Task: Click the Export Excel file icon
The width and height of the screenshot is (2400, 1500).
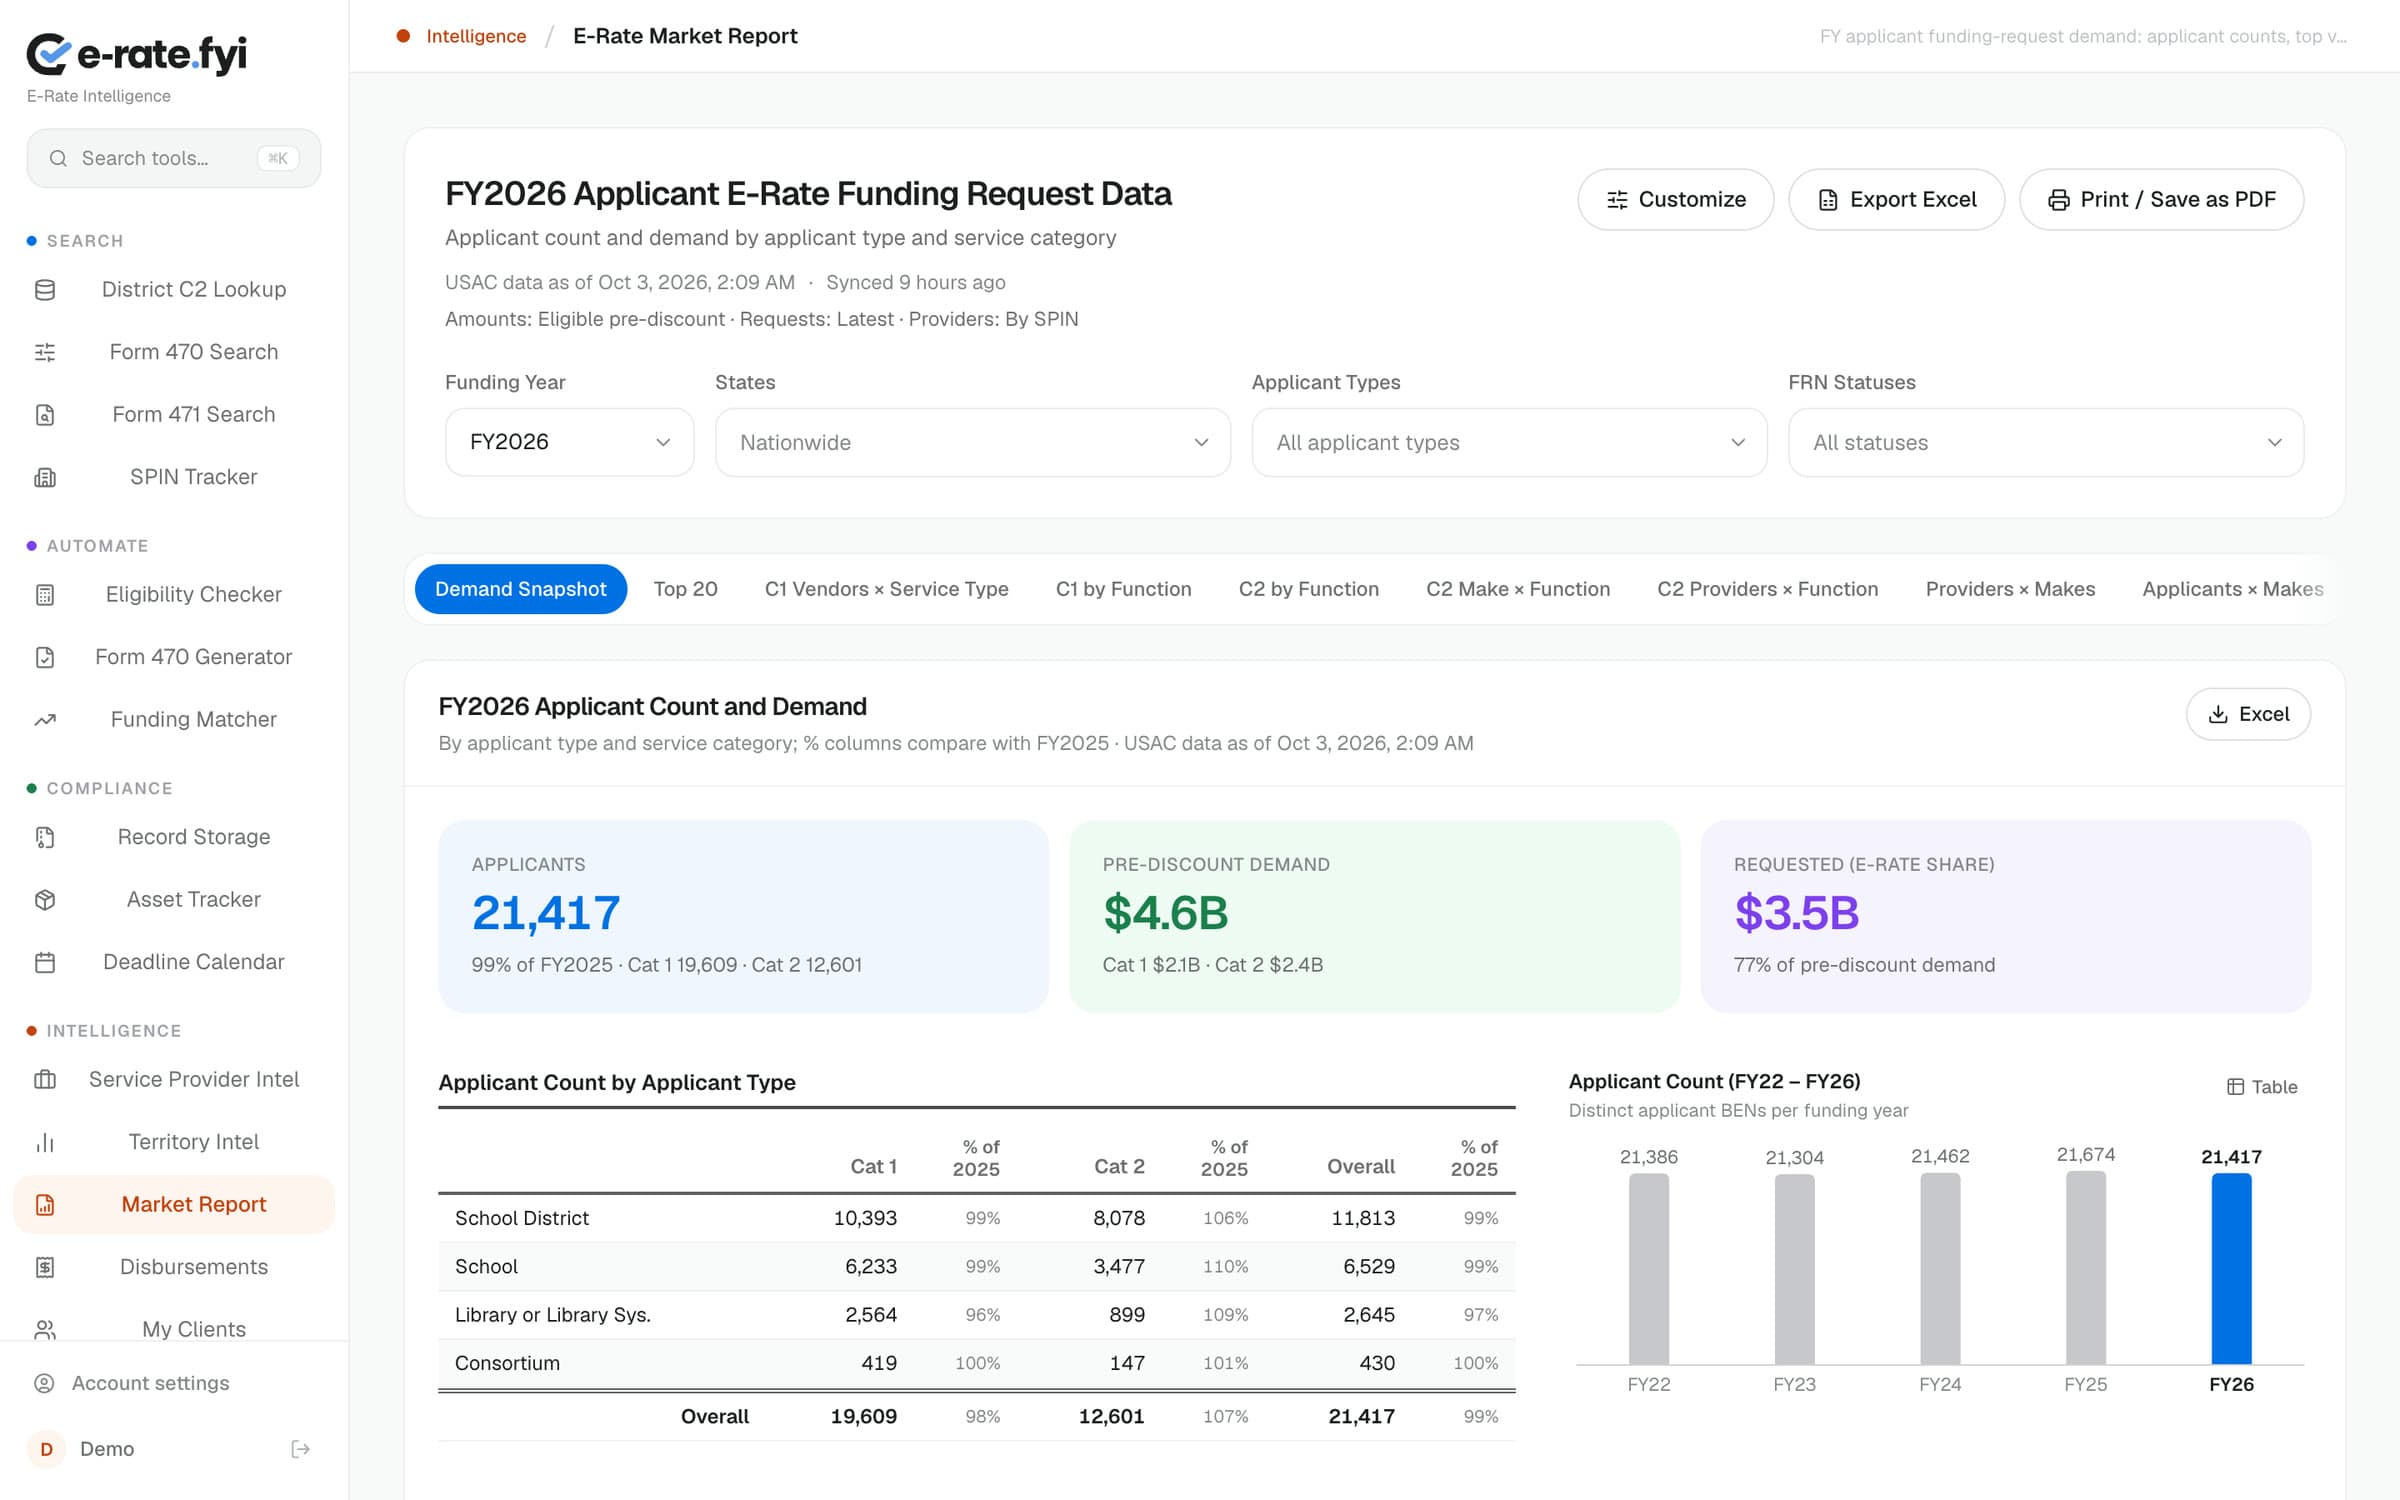Action: (x=1828, y=200)
